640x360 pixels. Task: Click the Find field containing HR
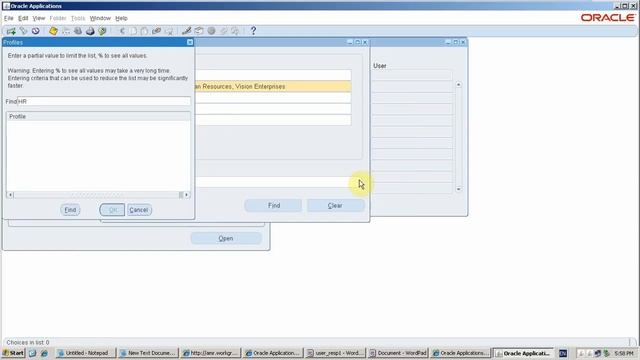(104, 101)
